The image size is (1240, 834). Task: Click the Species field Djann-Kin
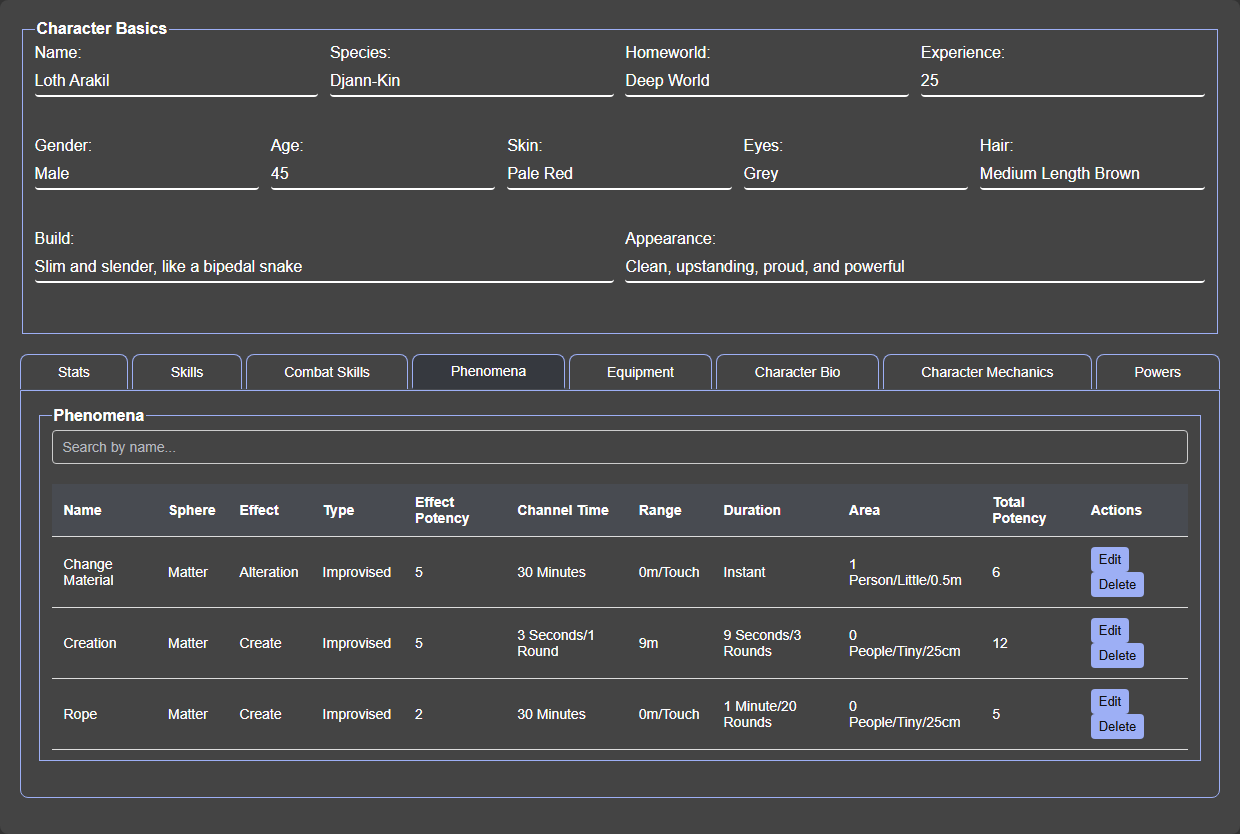pyautogui.click(x=472, y=81)
